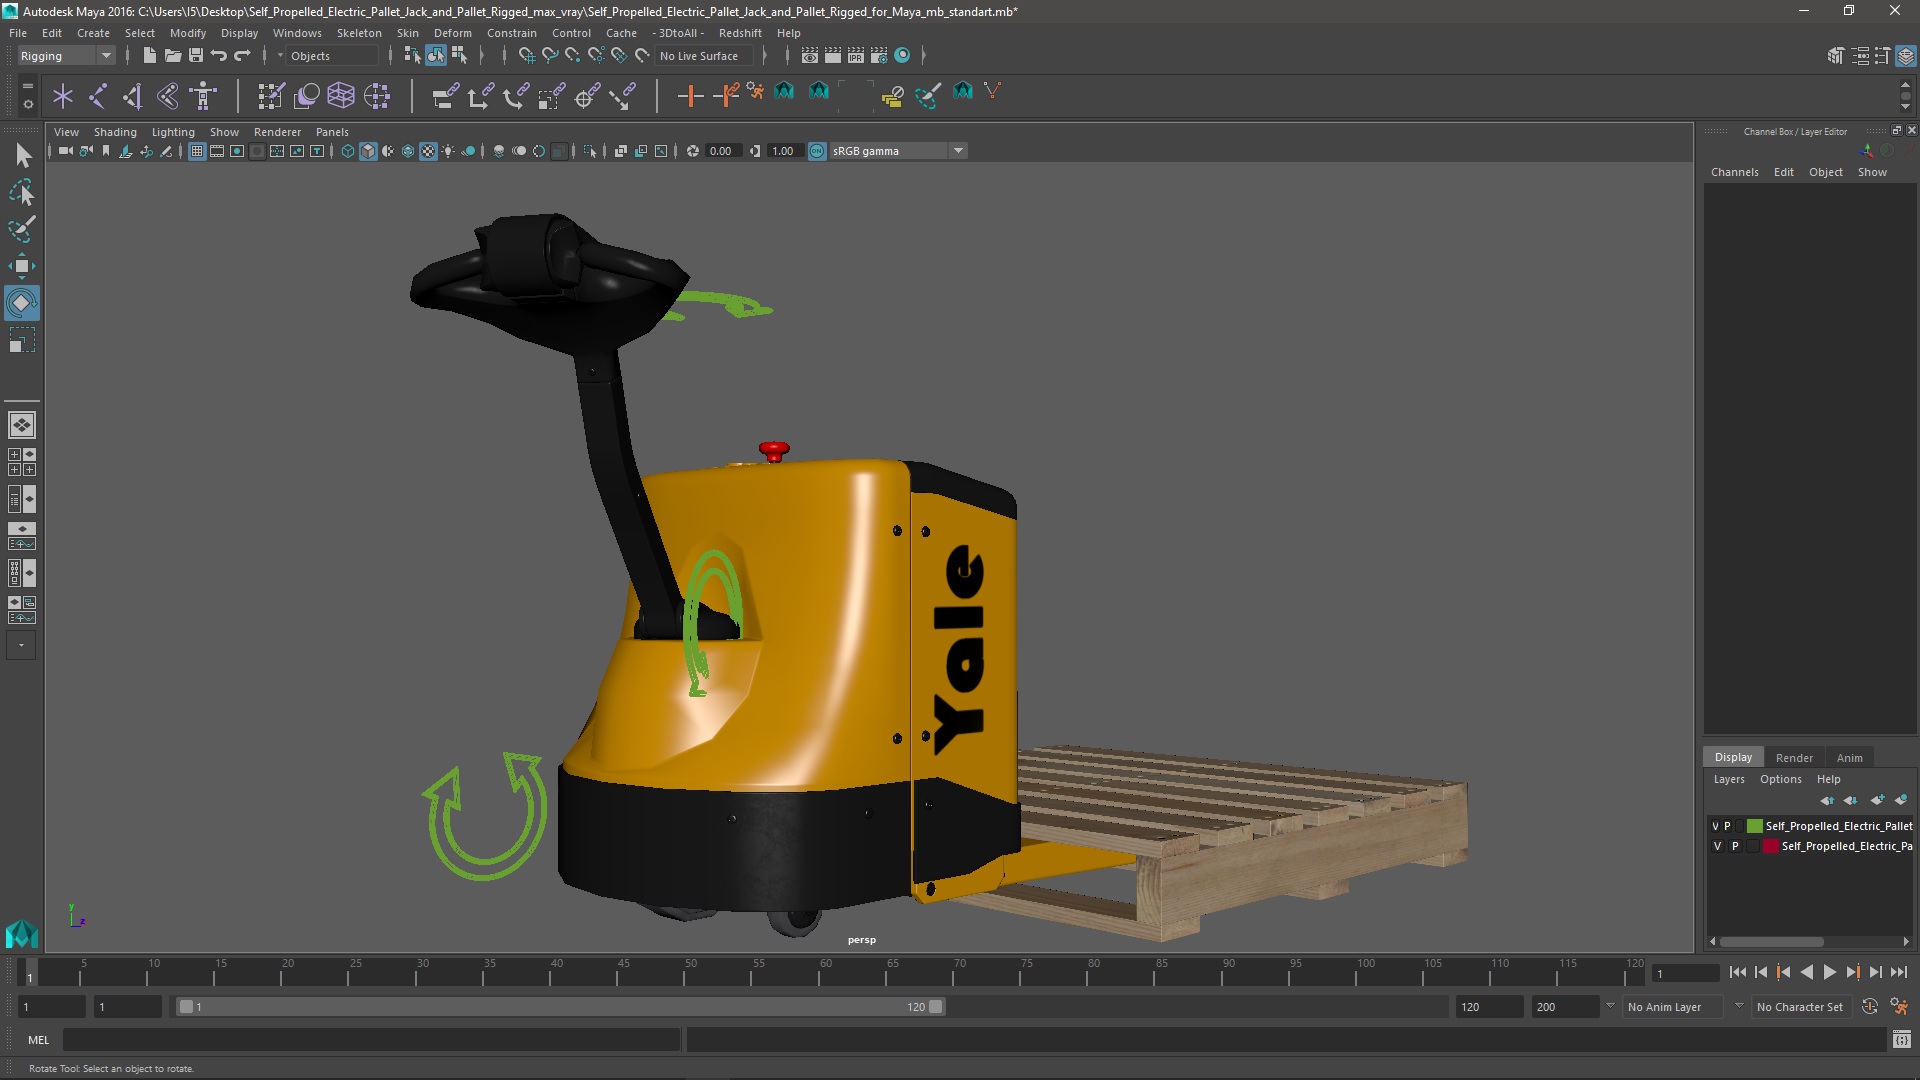This screenshot has height=1080, width=1920.
Task: Create a new scene file
Action: click(x=149, y=56)
